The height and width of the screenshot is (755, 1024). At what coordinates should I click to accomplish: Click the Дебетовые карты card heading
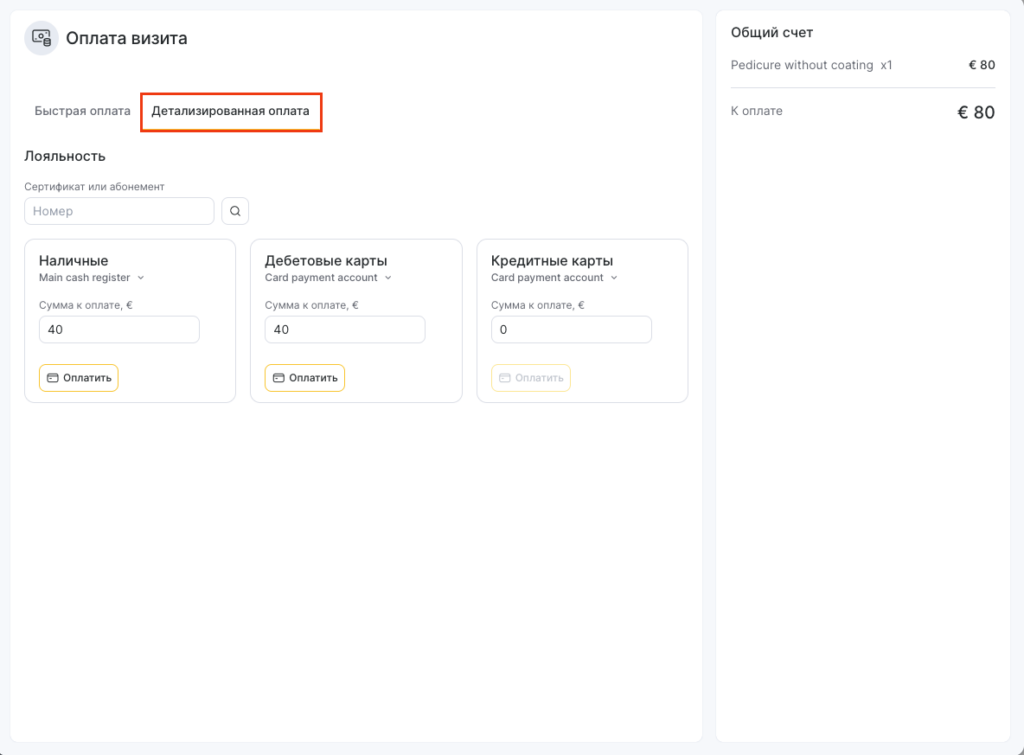[x=326, y=261]
